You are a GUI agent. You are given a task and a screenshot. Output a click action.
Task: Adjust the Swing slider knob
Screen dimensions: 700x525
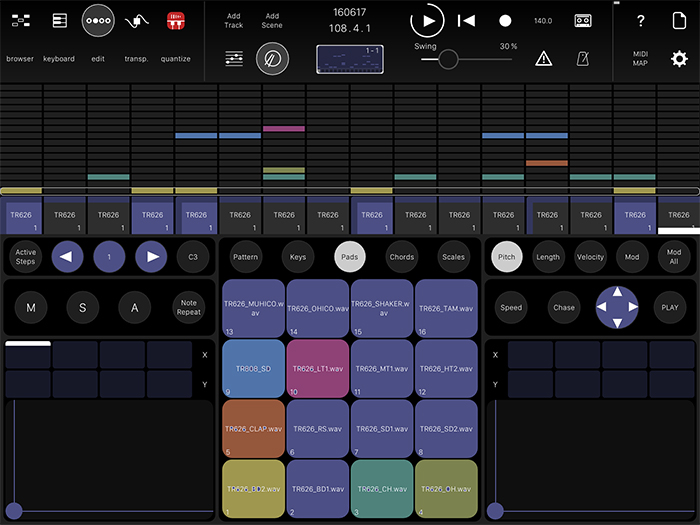448,59
